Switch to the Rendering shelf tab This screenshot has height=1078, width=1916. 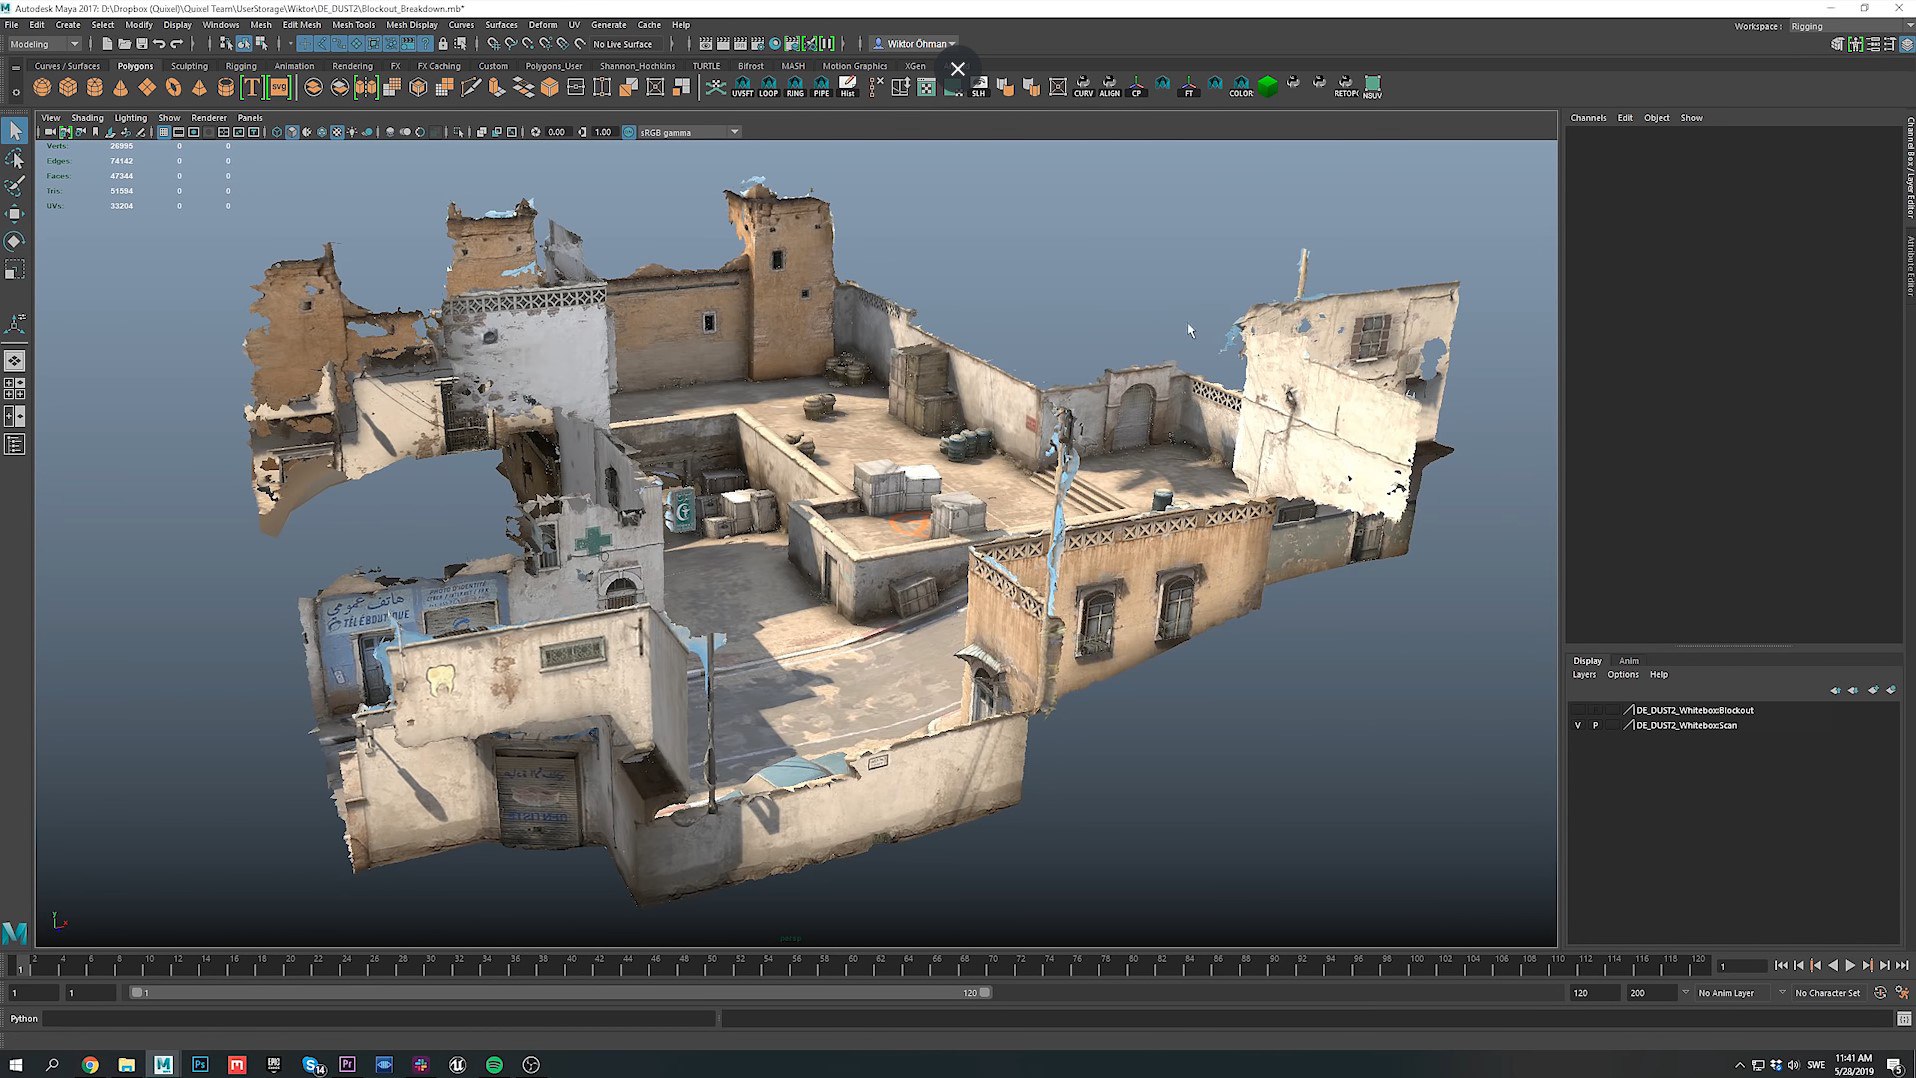(352, 66)
